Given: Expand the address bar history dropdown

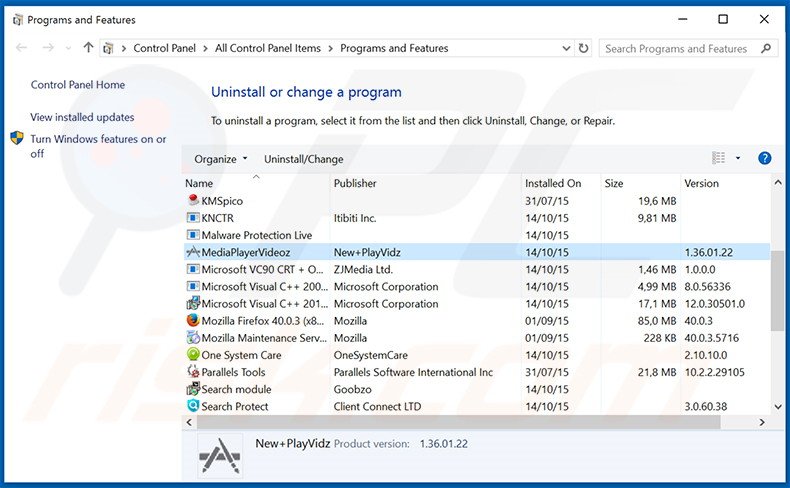Looking at the screenshot, I should tap(566, 48).
